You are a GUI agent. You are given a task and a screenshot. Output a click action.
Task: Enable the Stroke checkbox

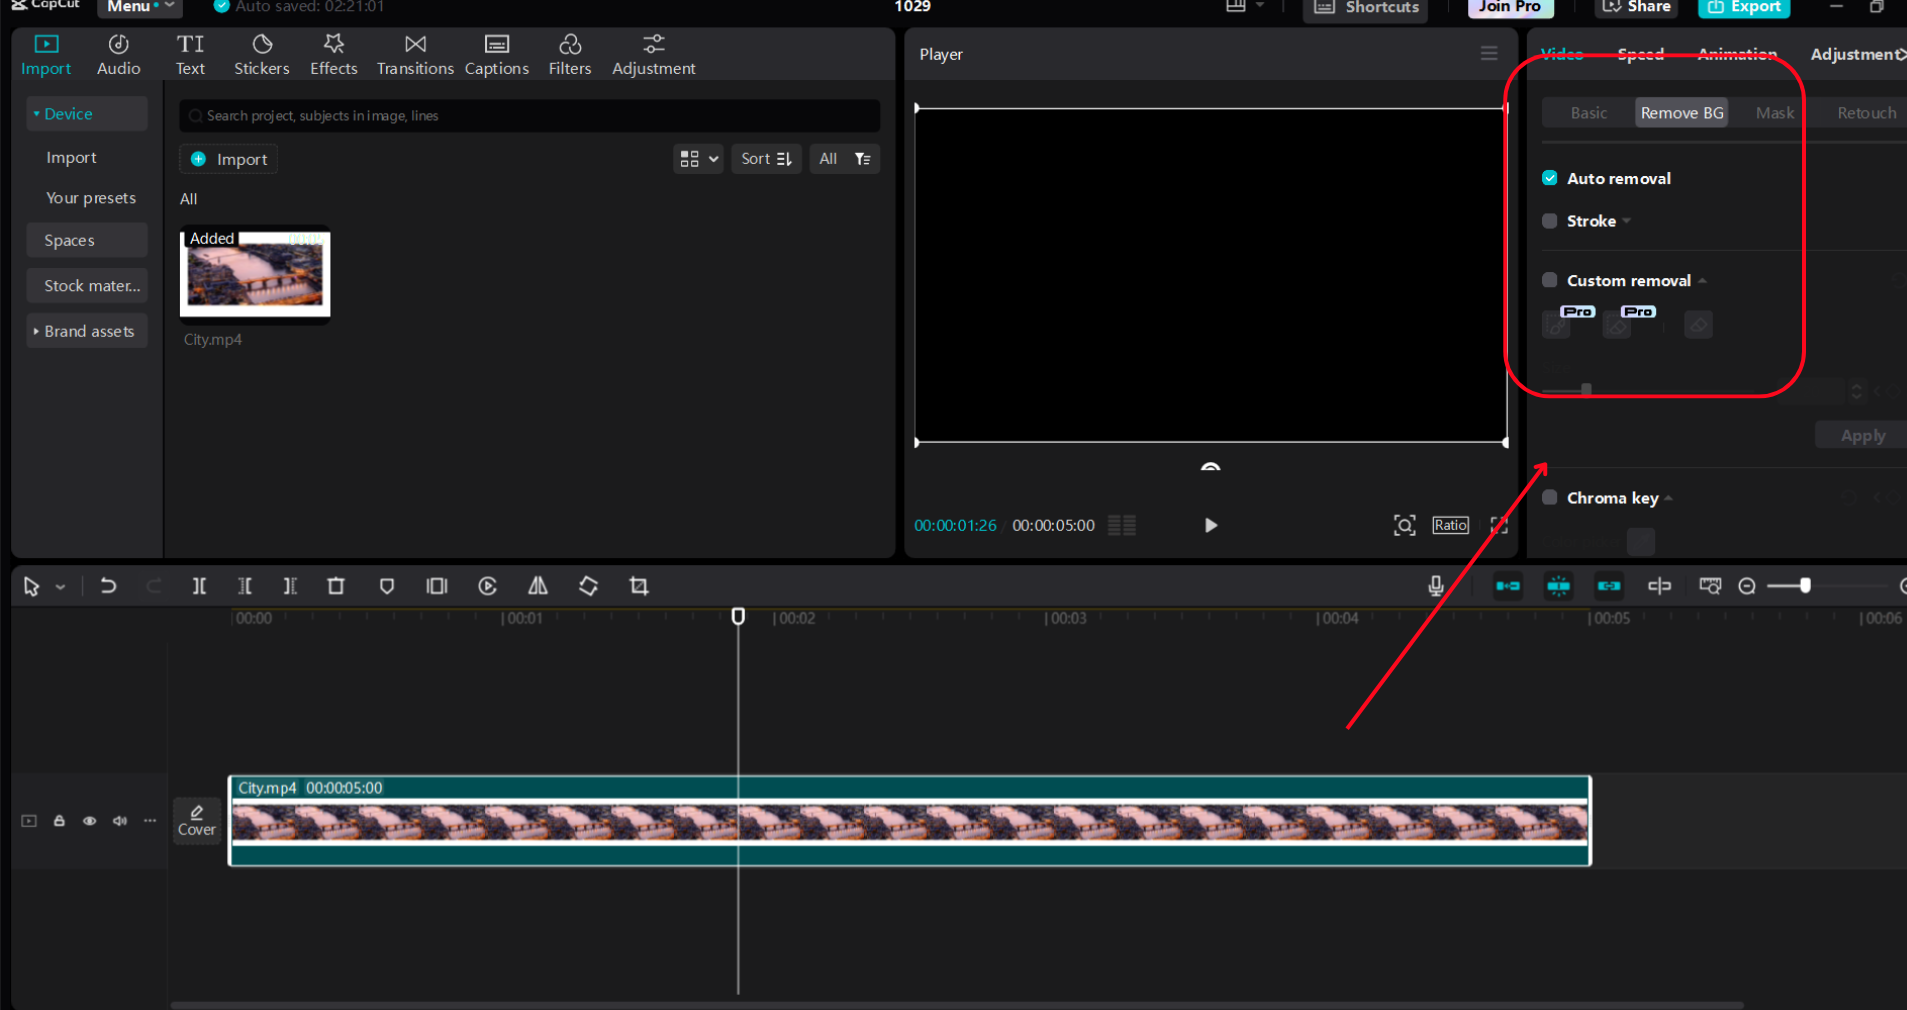point(1550,221)
